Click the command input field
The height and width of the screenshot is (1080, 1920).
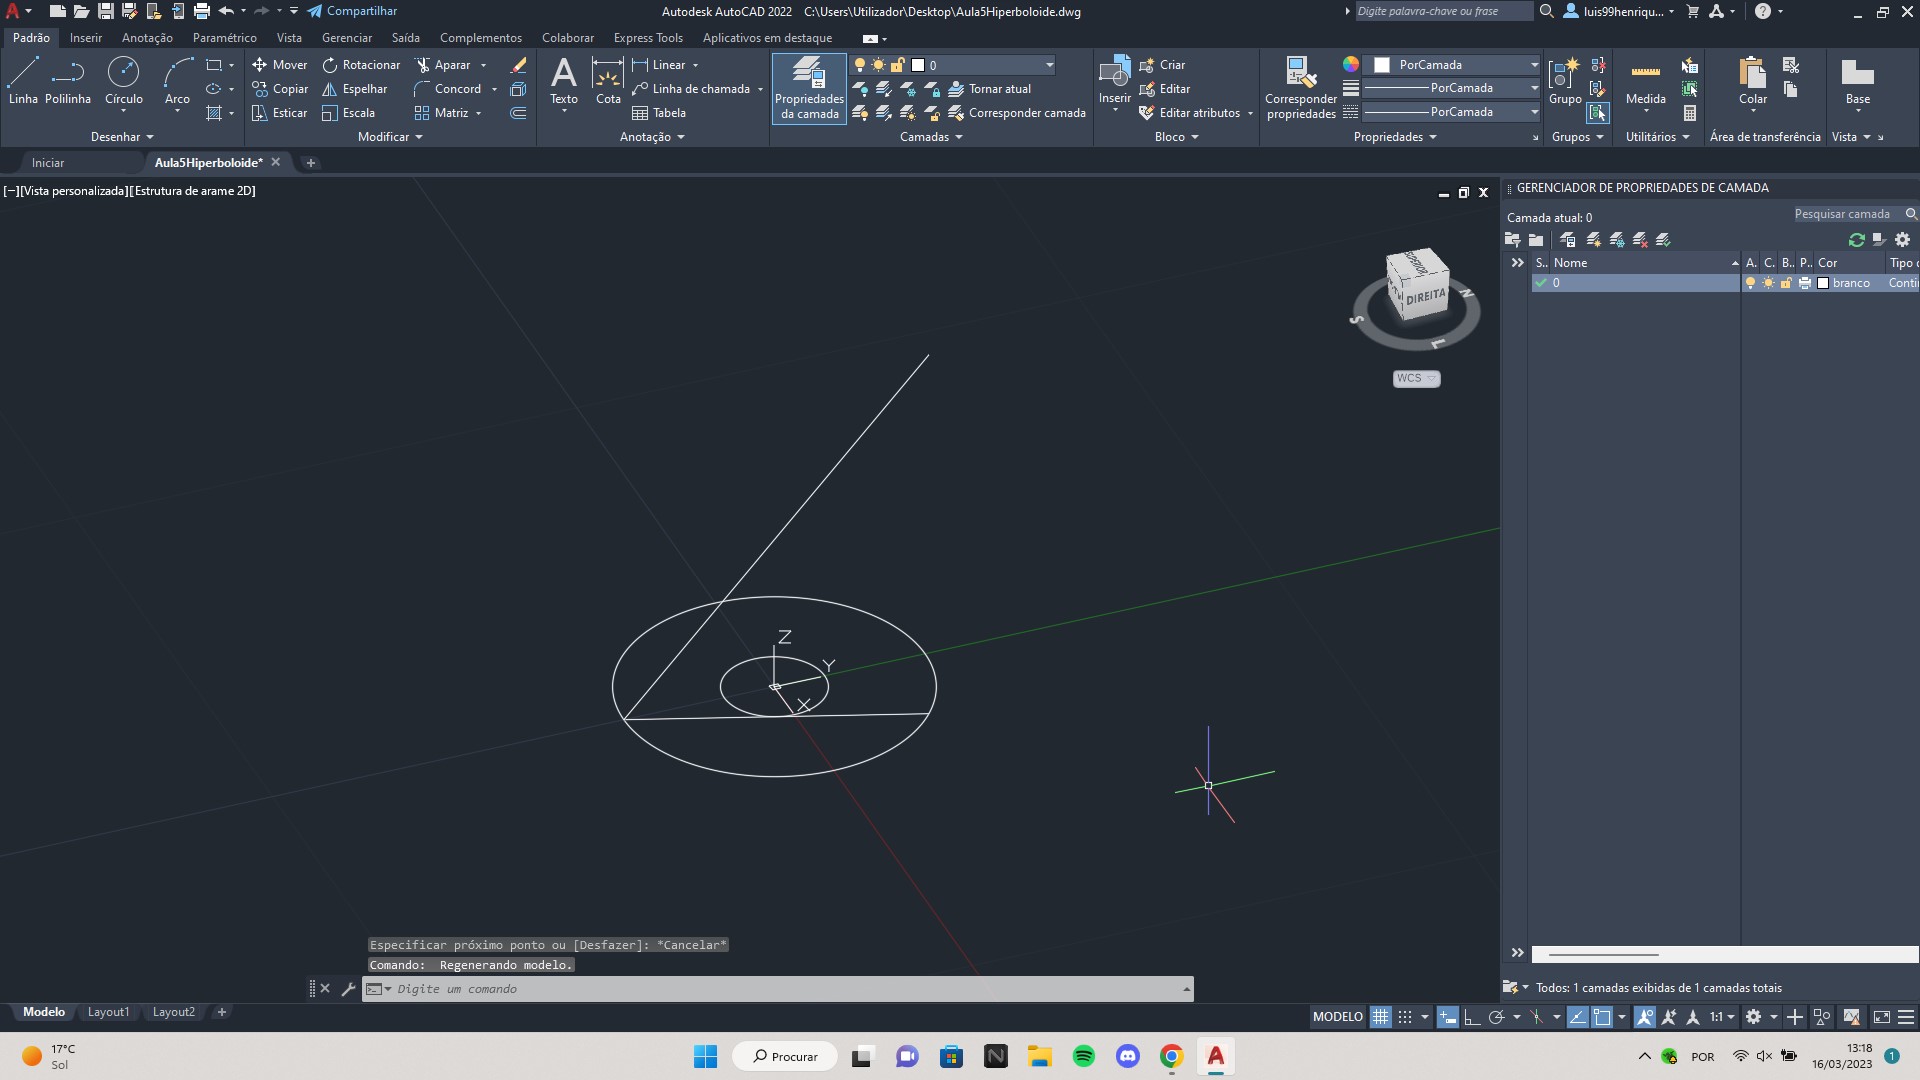click(778, 988)
